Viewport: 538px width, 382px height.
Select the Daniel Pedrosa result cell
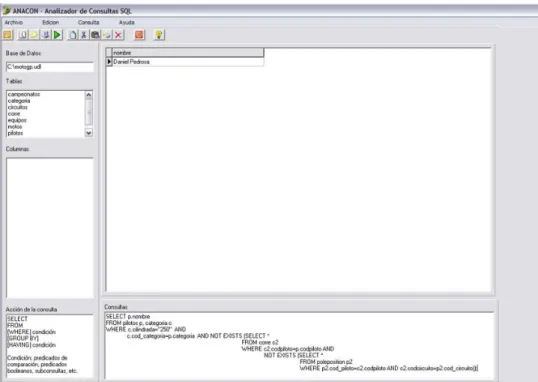188,62
